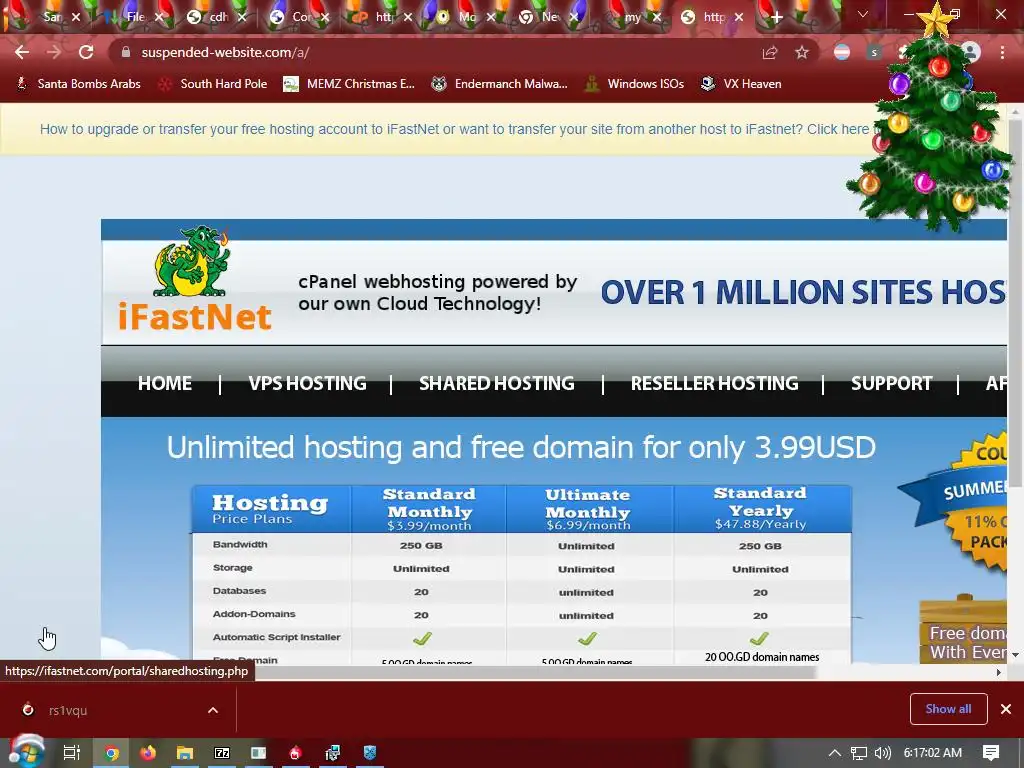Viewport: 1024px width, 768px height.
Task: Open Chrome from the taskbar
Action: 112,753
